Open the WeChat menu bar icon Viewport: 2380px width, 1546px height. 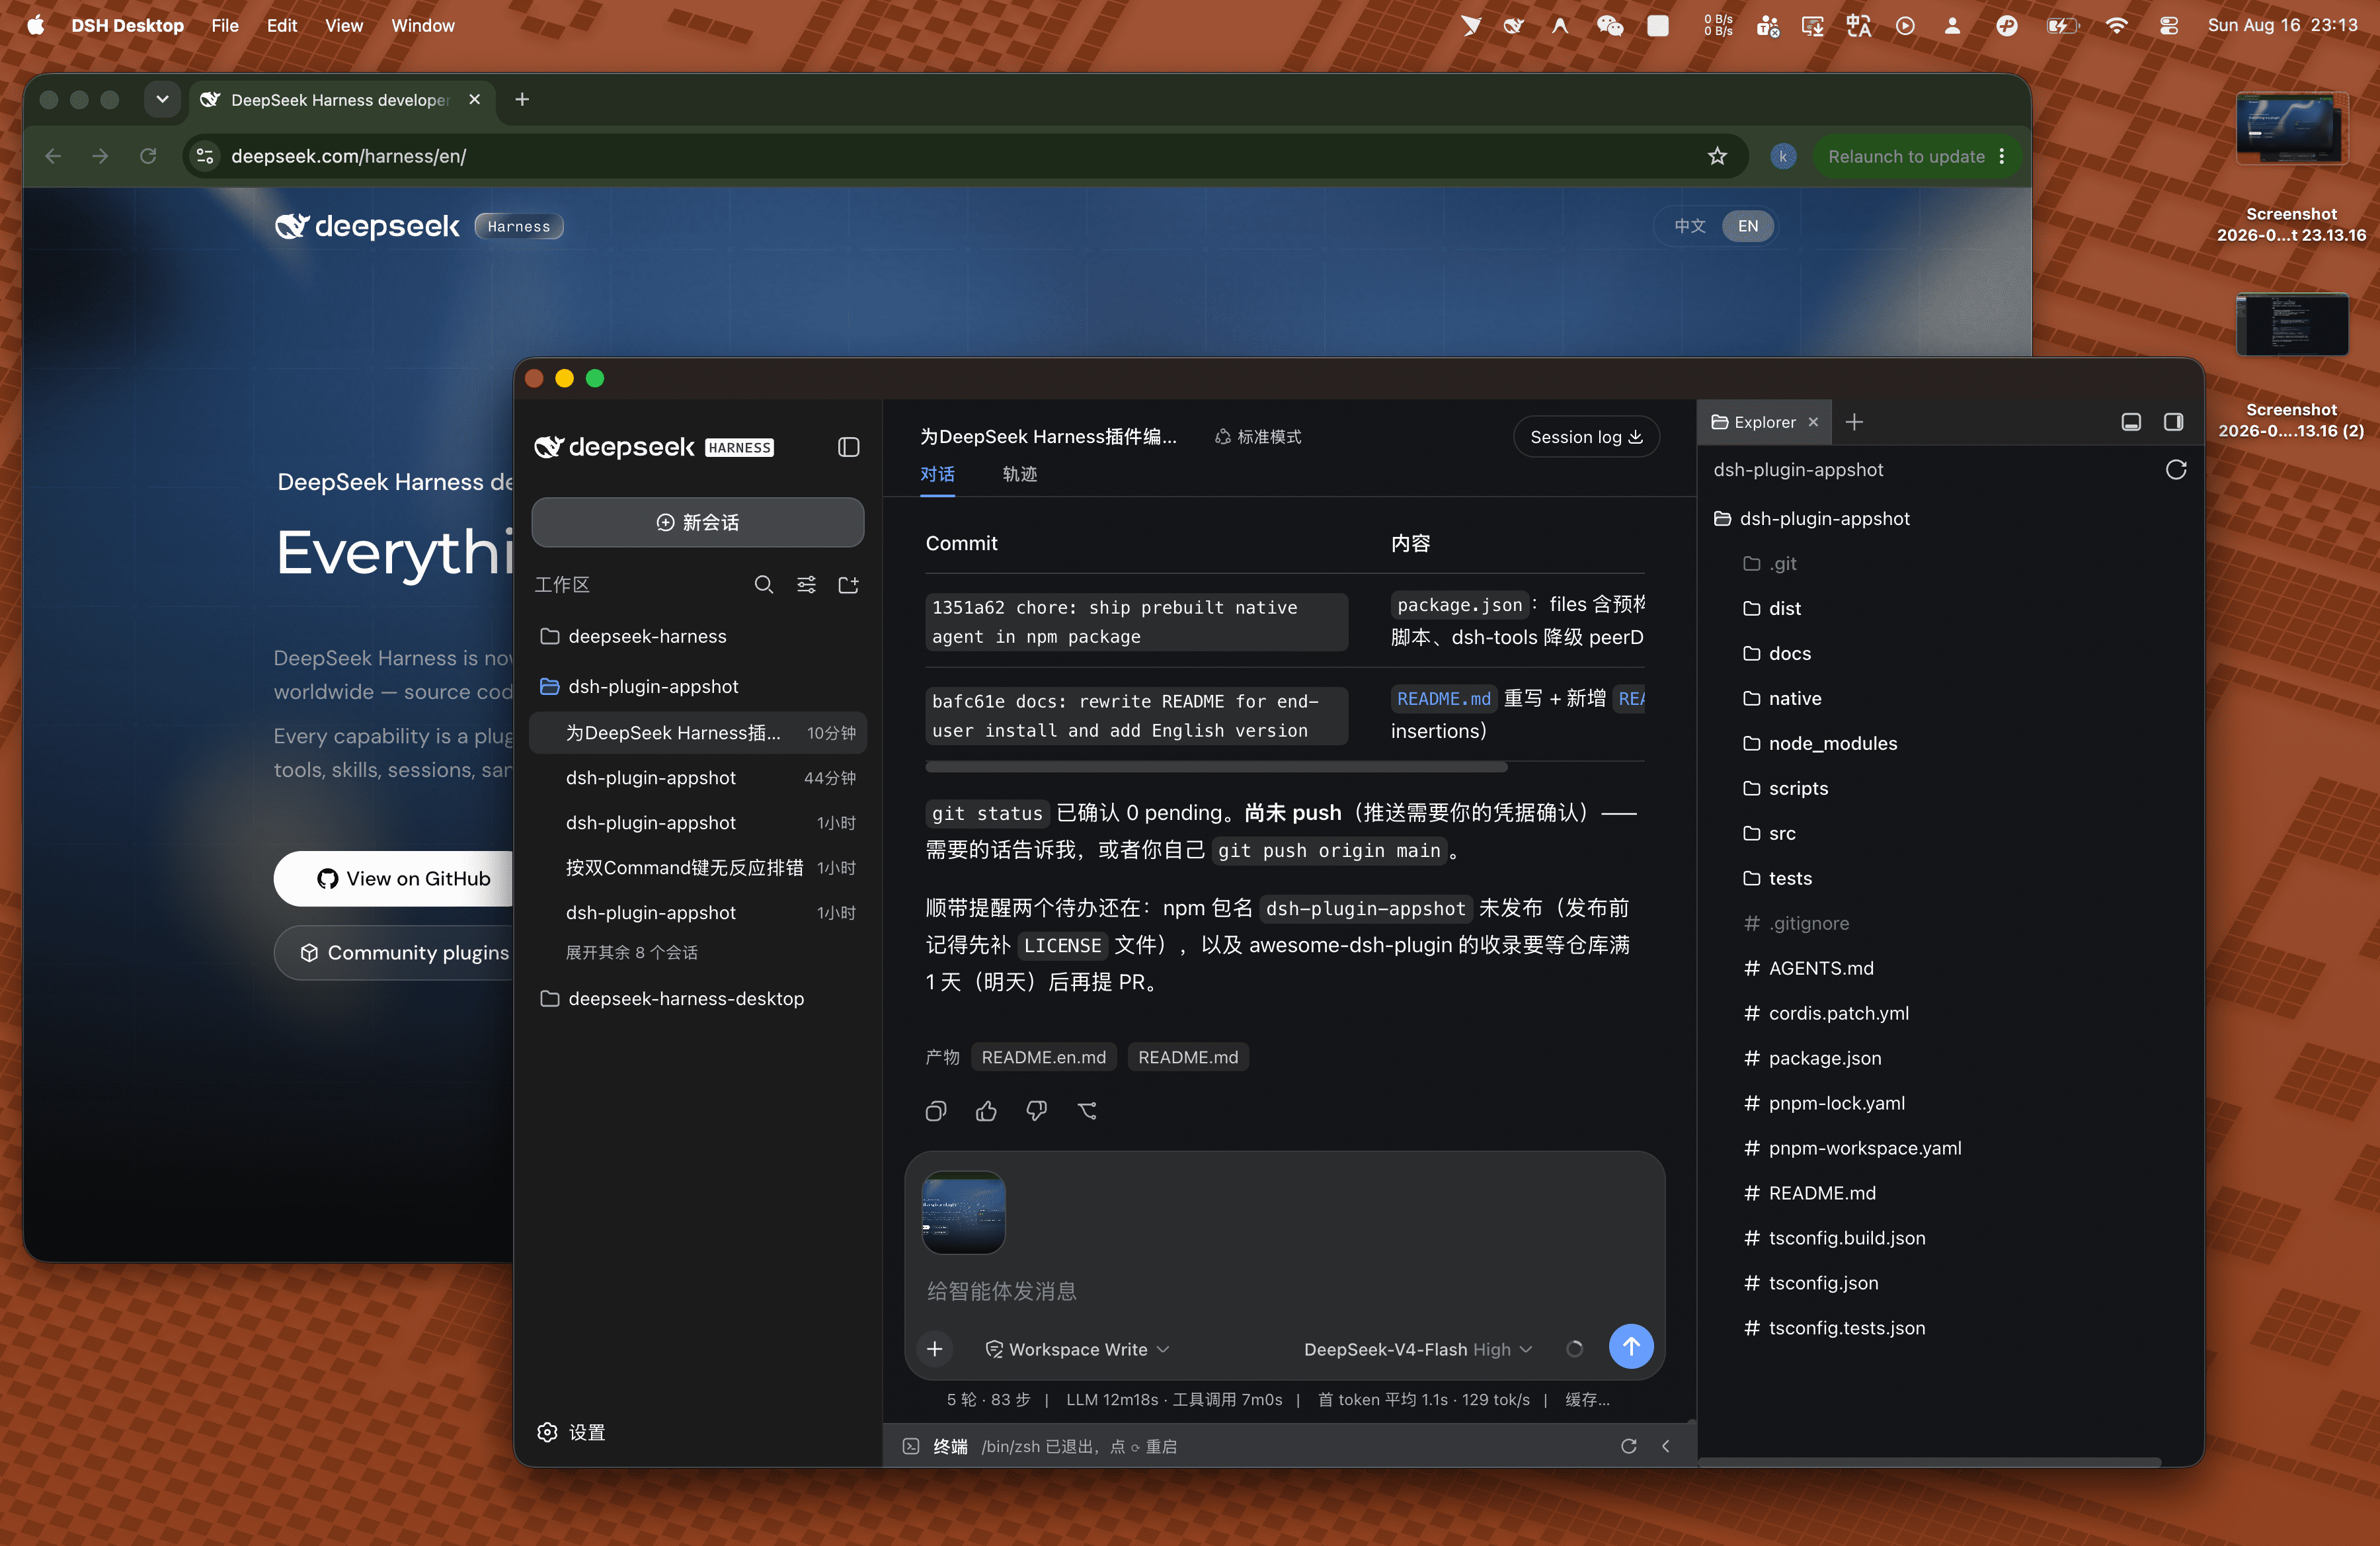[x=1609, y=26]
